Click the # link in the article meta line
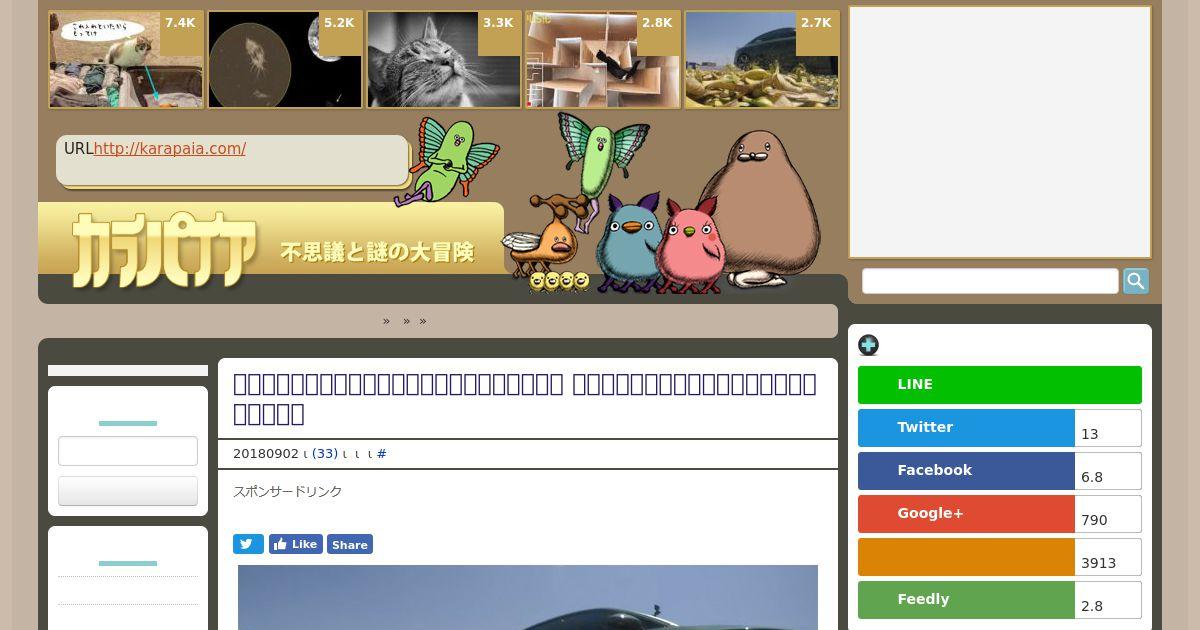This screenshot has width=1200, height=630. pyautogui.click(x=381, y=454)
